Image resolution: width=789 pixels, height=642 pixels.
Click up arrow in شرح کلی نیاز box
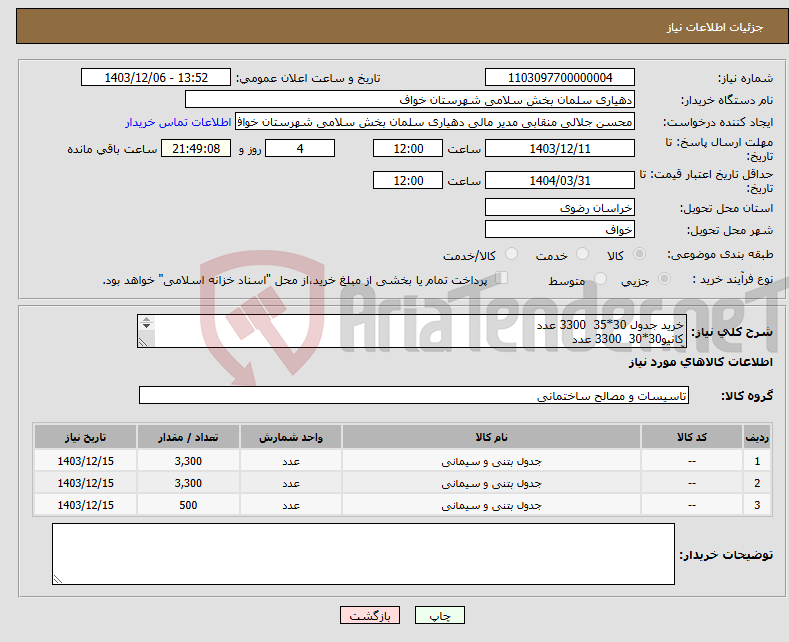pyautogui.click(x=146, y=319)
